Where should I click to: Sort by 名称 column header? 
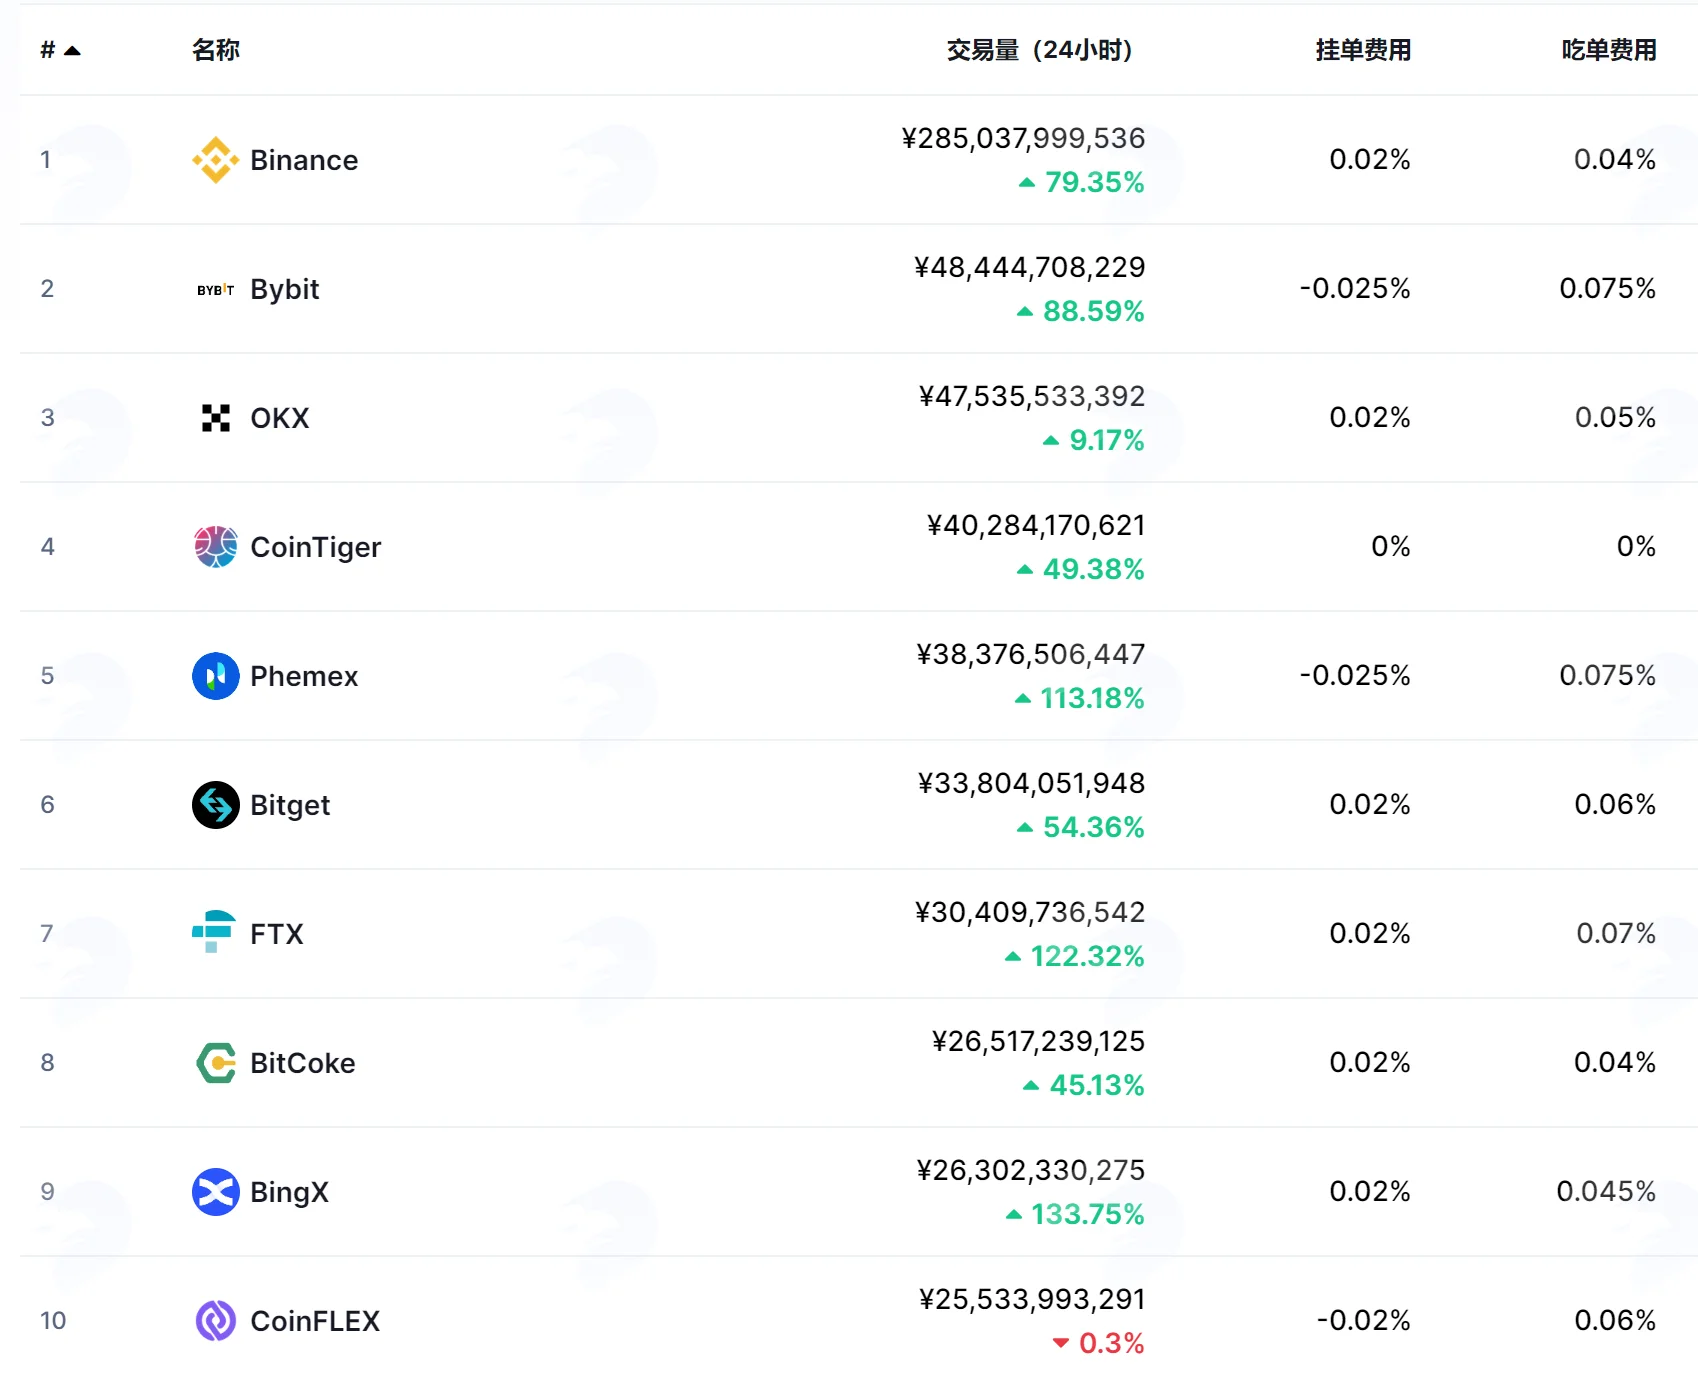click(x=216, y=50)
